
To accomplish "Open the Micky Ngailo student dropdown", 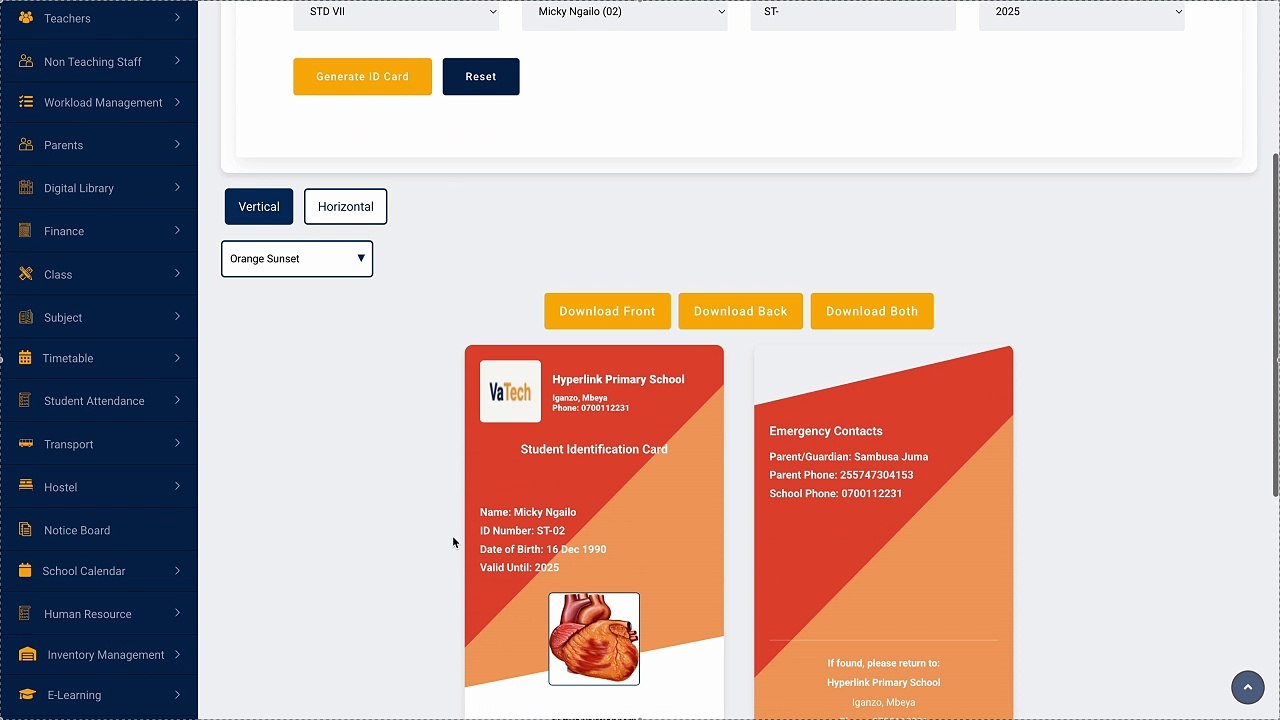I will pyautogui.click(x=625, y=13).
